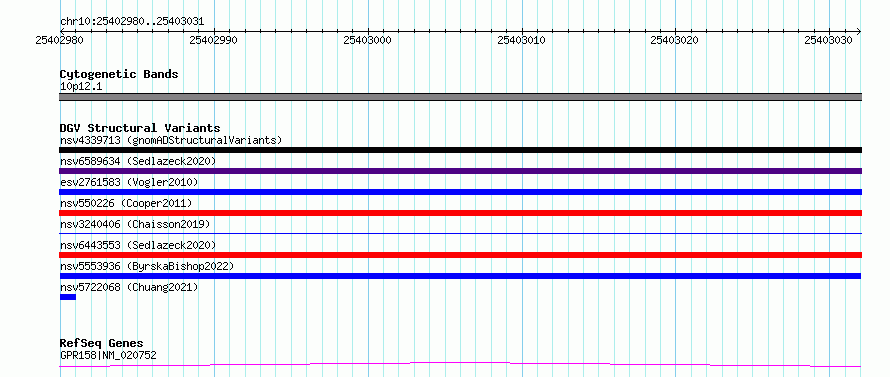Click the chr10:25402980..25403031 region label
The image size is (890, 377).
pos(132,22)
